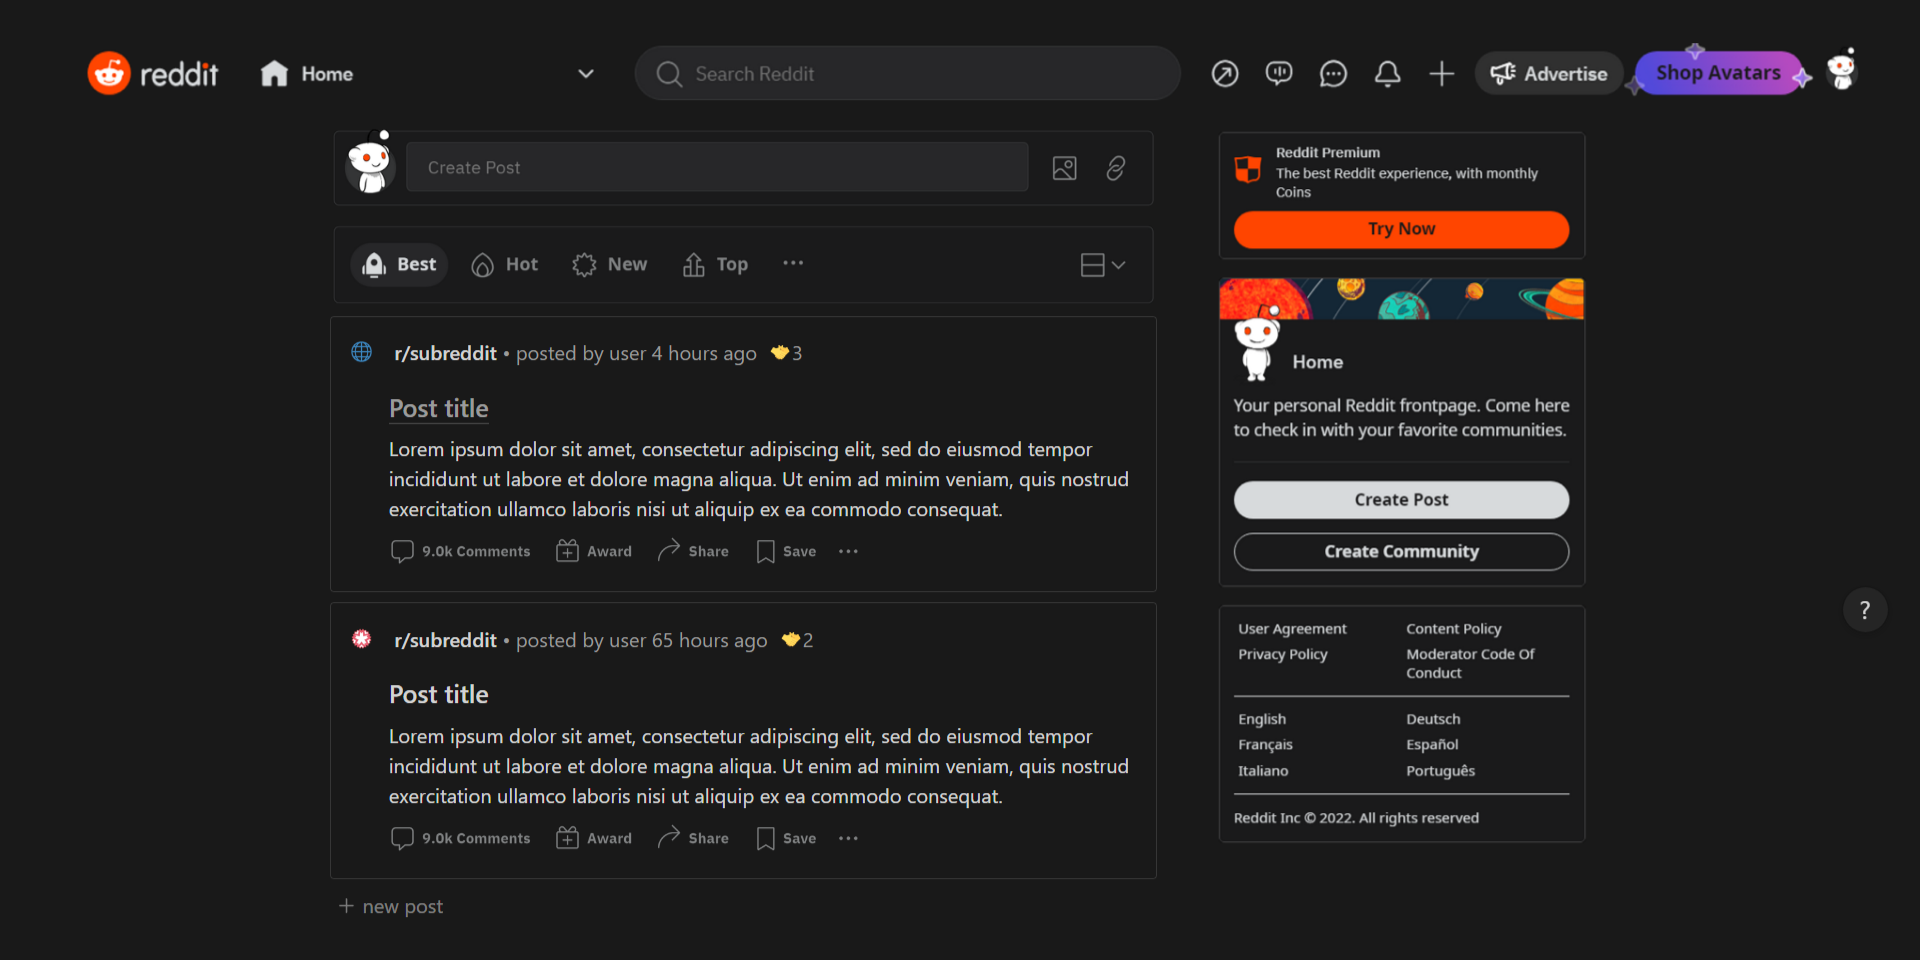Click the Search Reddit field
This screenshot has height=960, width=1920.
(x=907, y=74)
